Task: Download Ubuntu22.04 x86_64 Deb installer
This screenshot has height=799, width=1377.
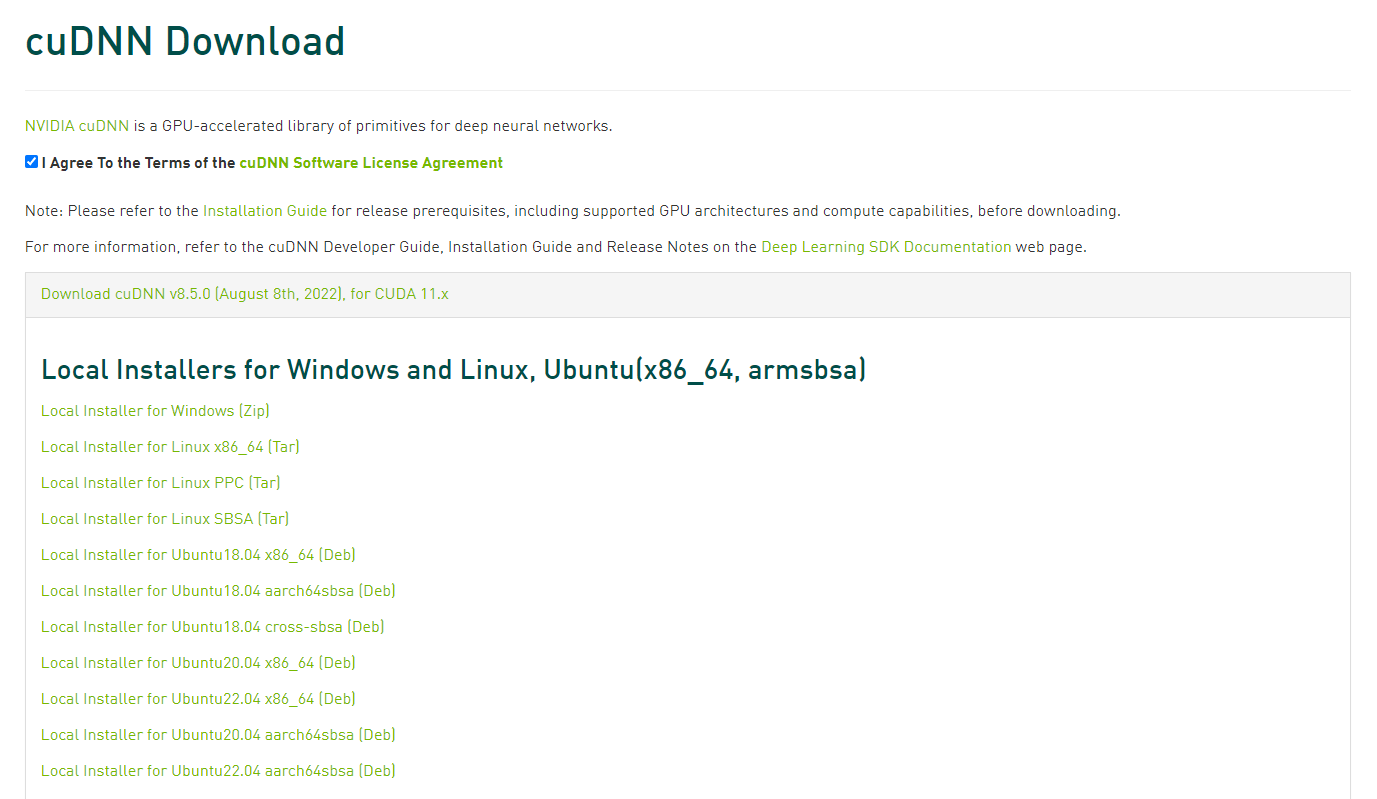Action: click(198, 699)
